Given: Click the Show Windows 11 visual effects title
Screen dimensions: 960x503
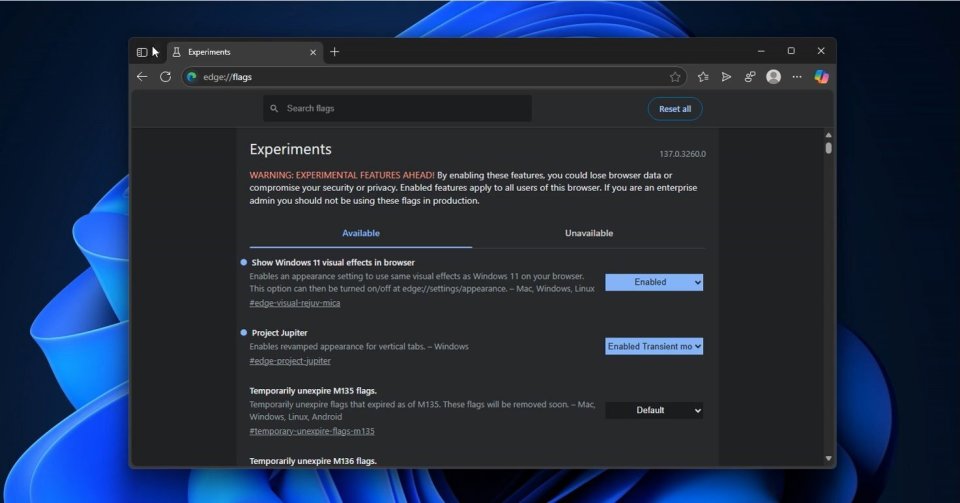Looking at the screenshot, I should click(333, 263).
